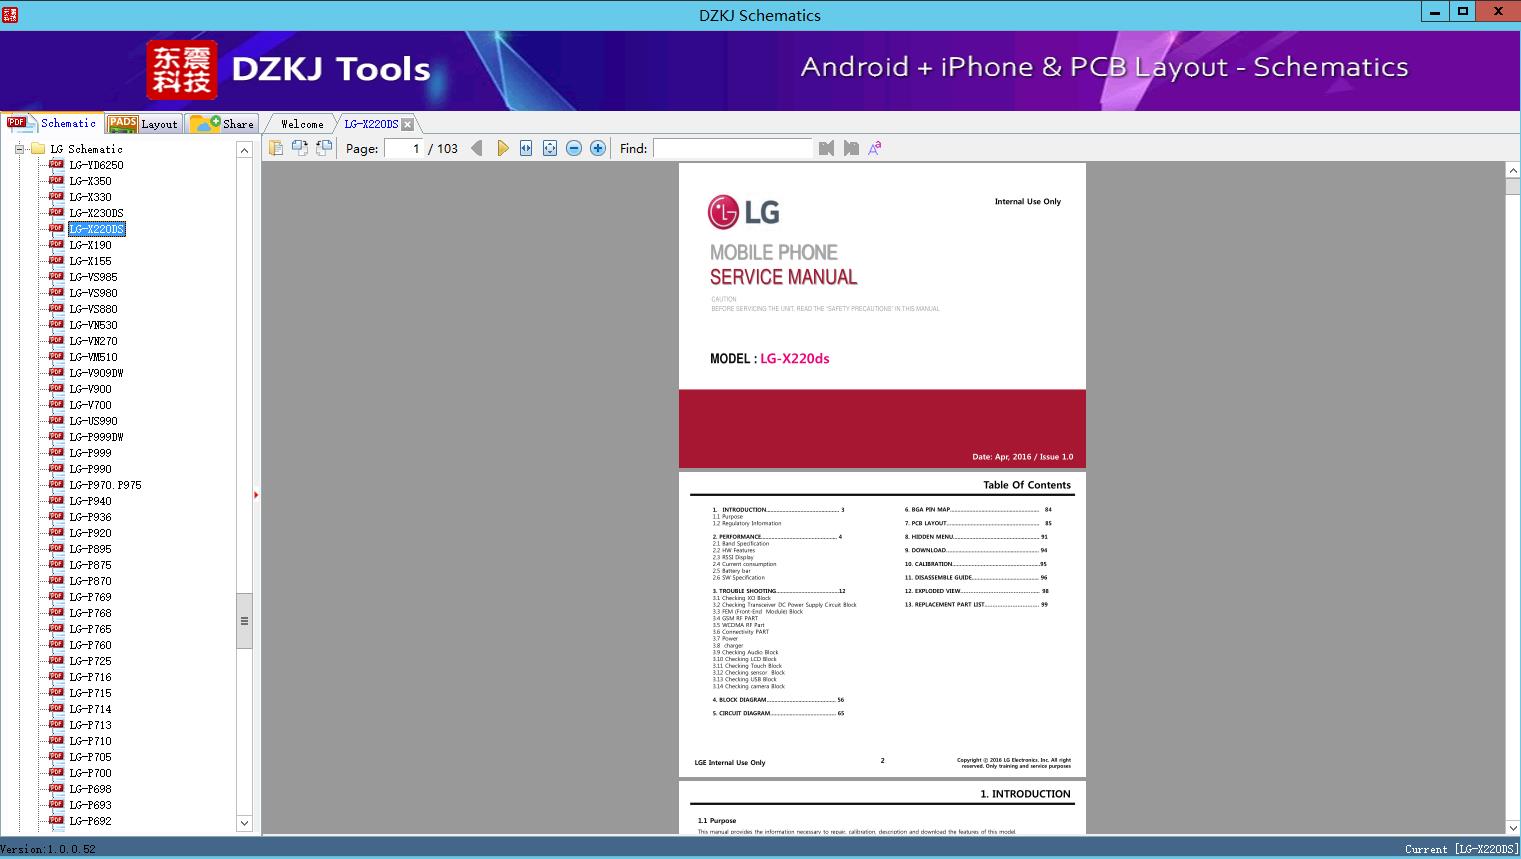Toggle the side panel splitter arrow
Screen dimensions: 1521x859
256,495
